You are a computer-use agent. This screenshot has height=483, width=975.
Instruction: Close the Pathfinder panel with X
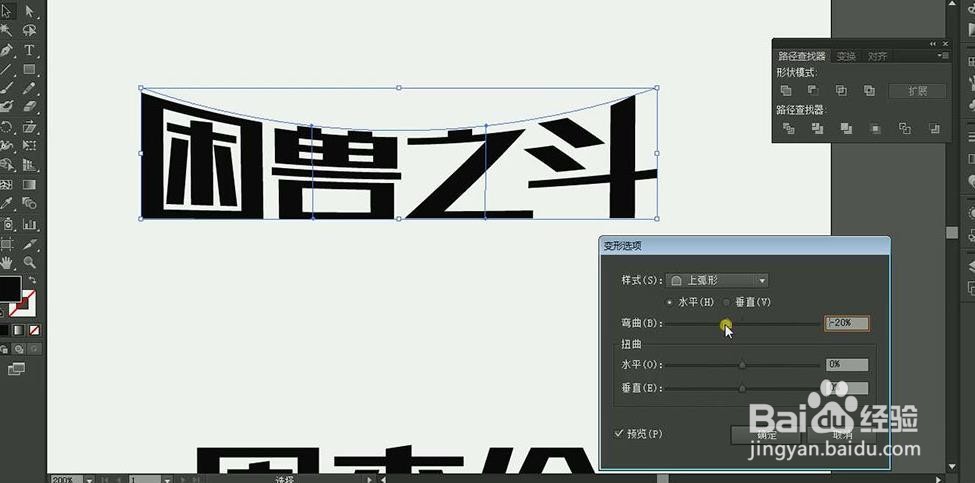click(x=946, y=44)
